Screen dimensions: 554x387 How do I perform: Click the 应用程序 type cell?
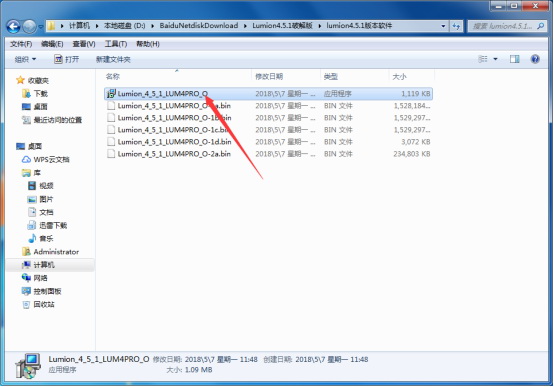[x=337, y=94]
